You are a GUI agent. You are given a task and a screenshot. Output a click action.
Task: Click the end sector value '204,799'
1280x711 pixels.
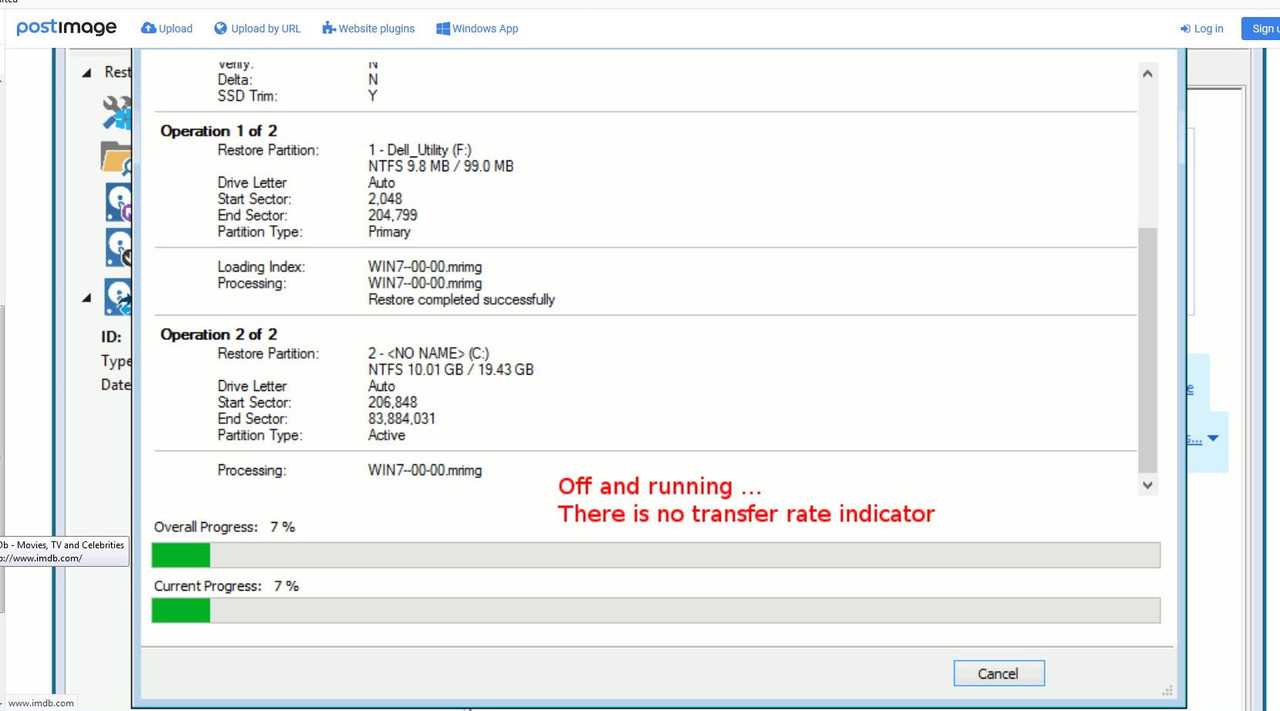pyautogui.click(x=392, y=215)
